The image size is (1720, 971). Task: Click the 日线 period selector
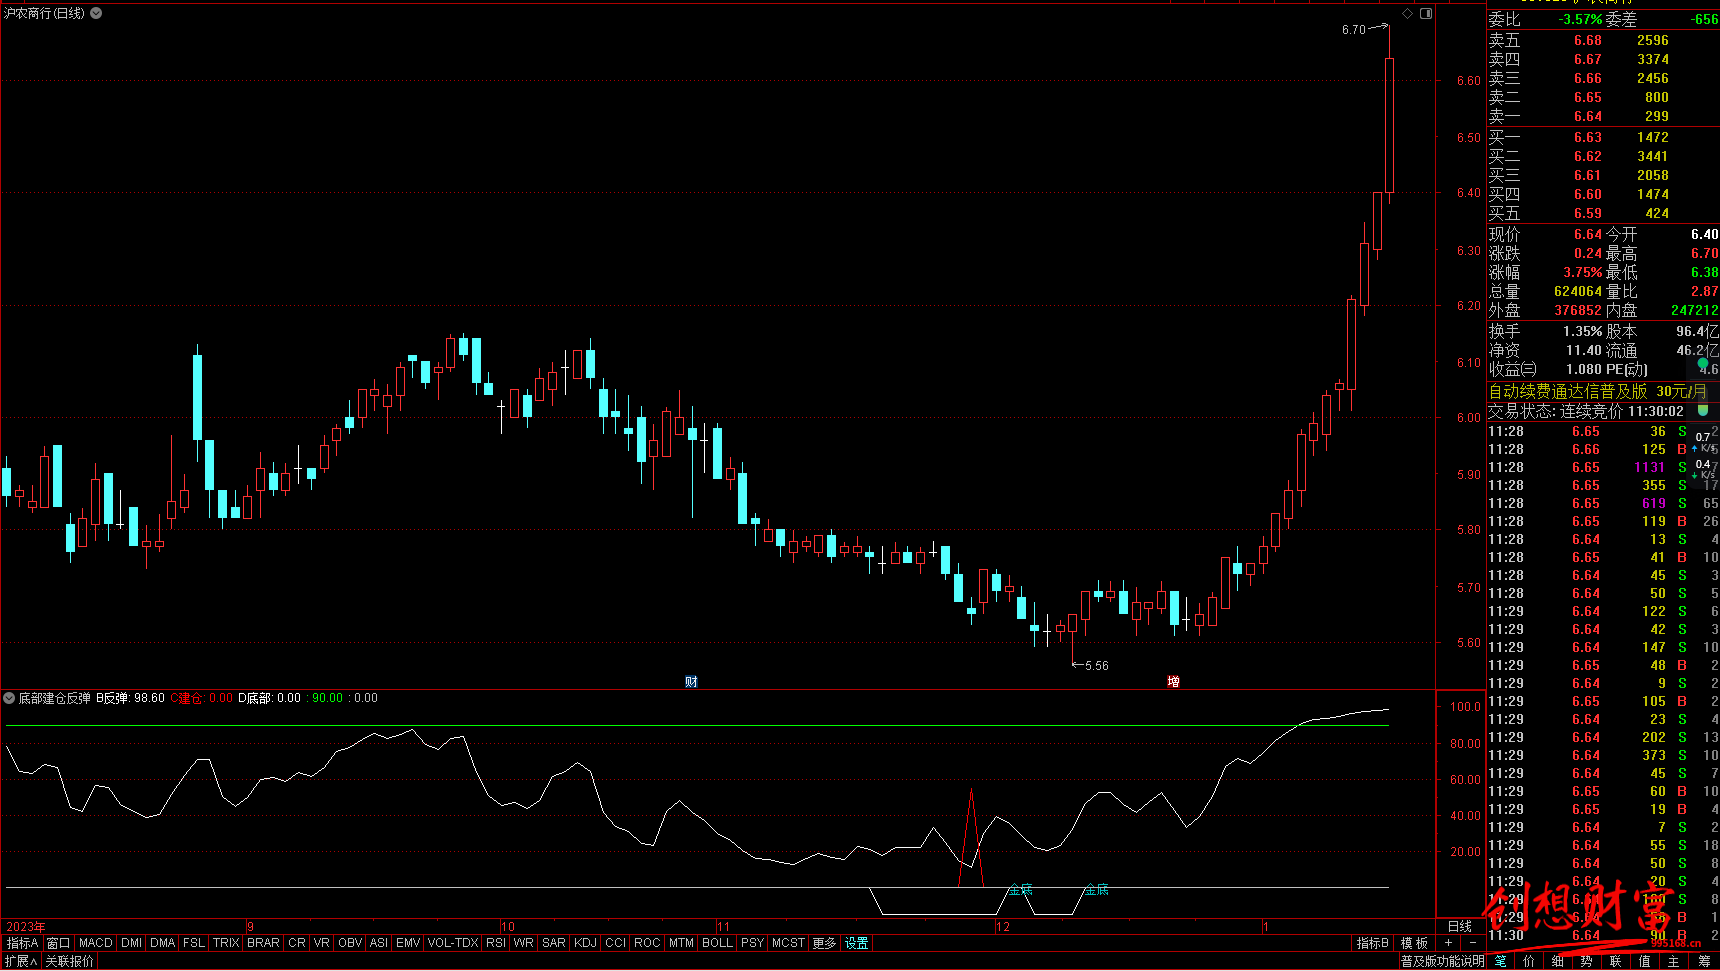click(x=1460, y=926)
